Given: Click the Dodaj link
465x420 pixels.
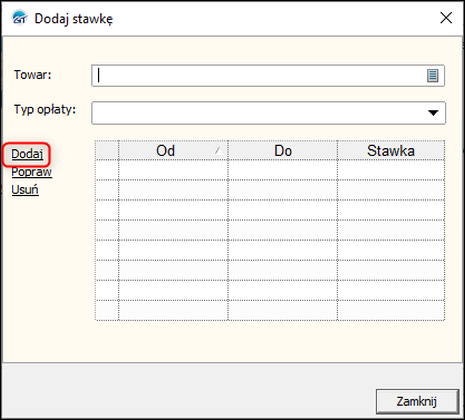Looking at the screenshot, I should coord(27,154).
